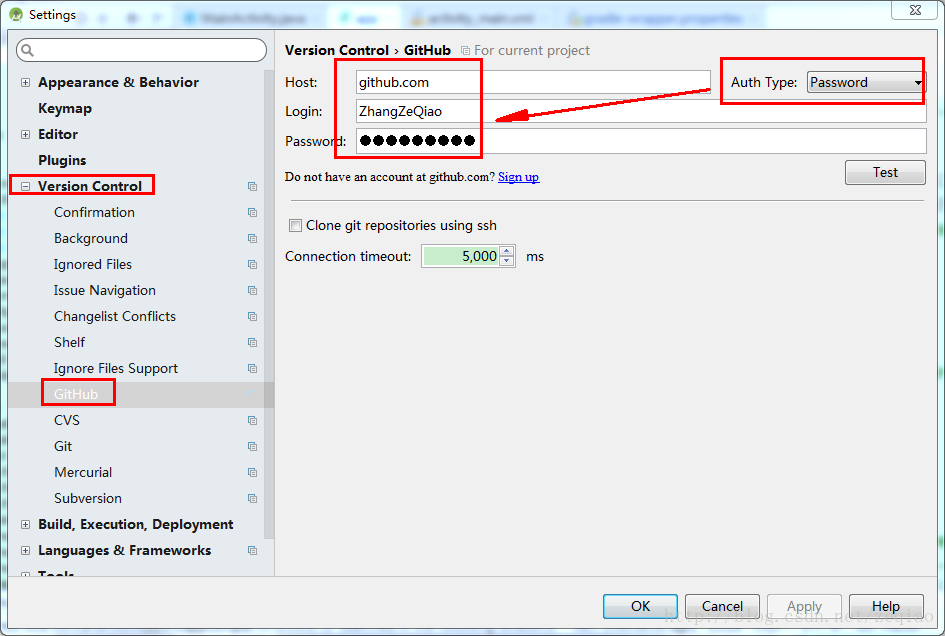Click the Password input field

tap(641, 141)
